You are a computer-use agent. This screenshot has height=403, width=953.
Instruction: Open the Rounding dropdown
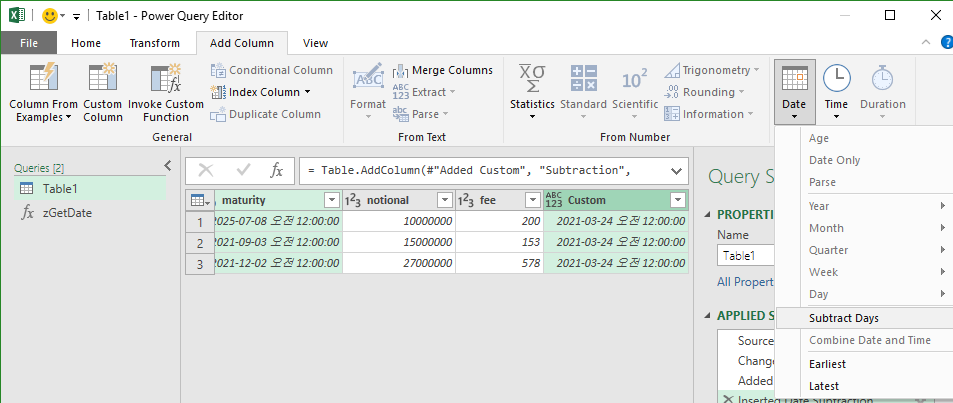tap(704, 92)
